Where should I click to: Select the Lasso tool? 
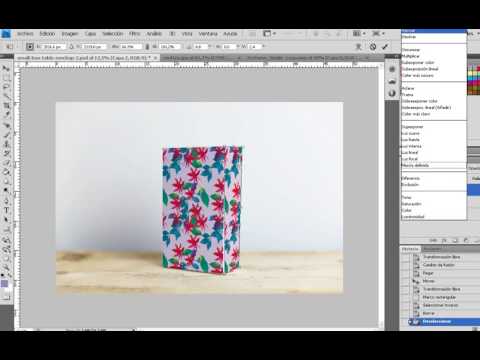tap(6, 87)
